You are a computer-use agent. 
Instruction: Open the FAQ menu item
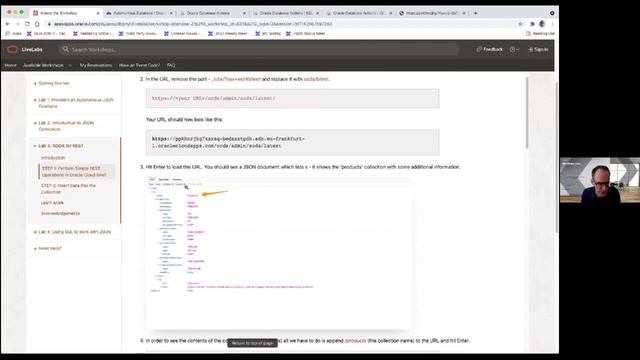click(x=171, y=65)
